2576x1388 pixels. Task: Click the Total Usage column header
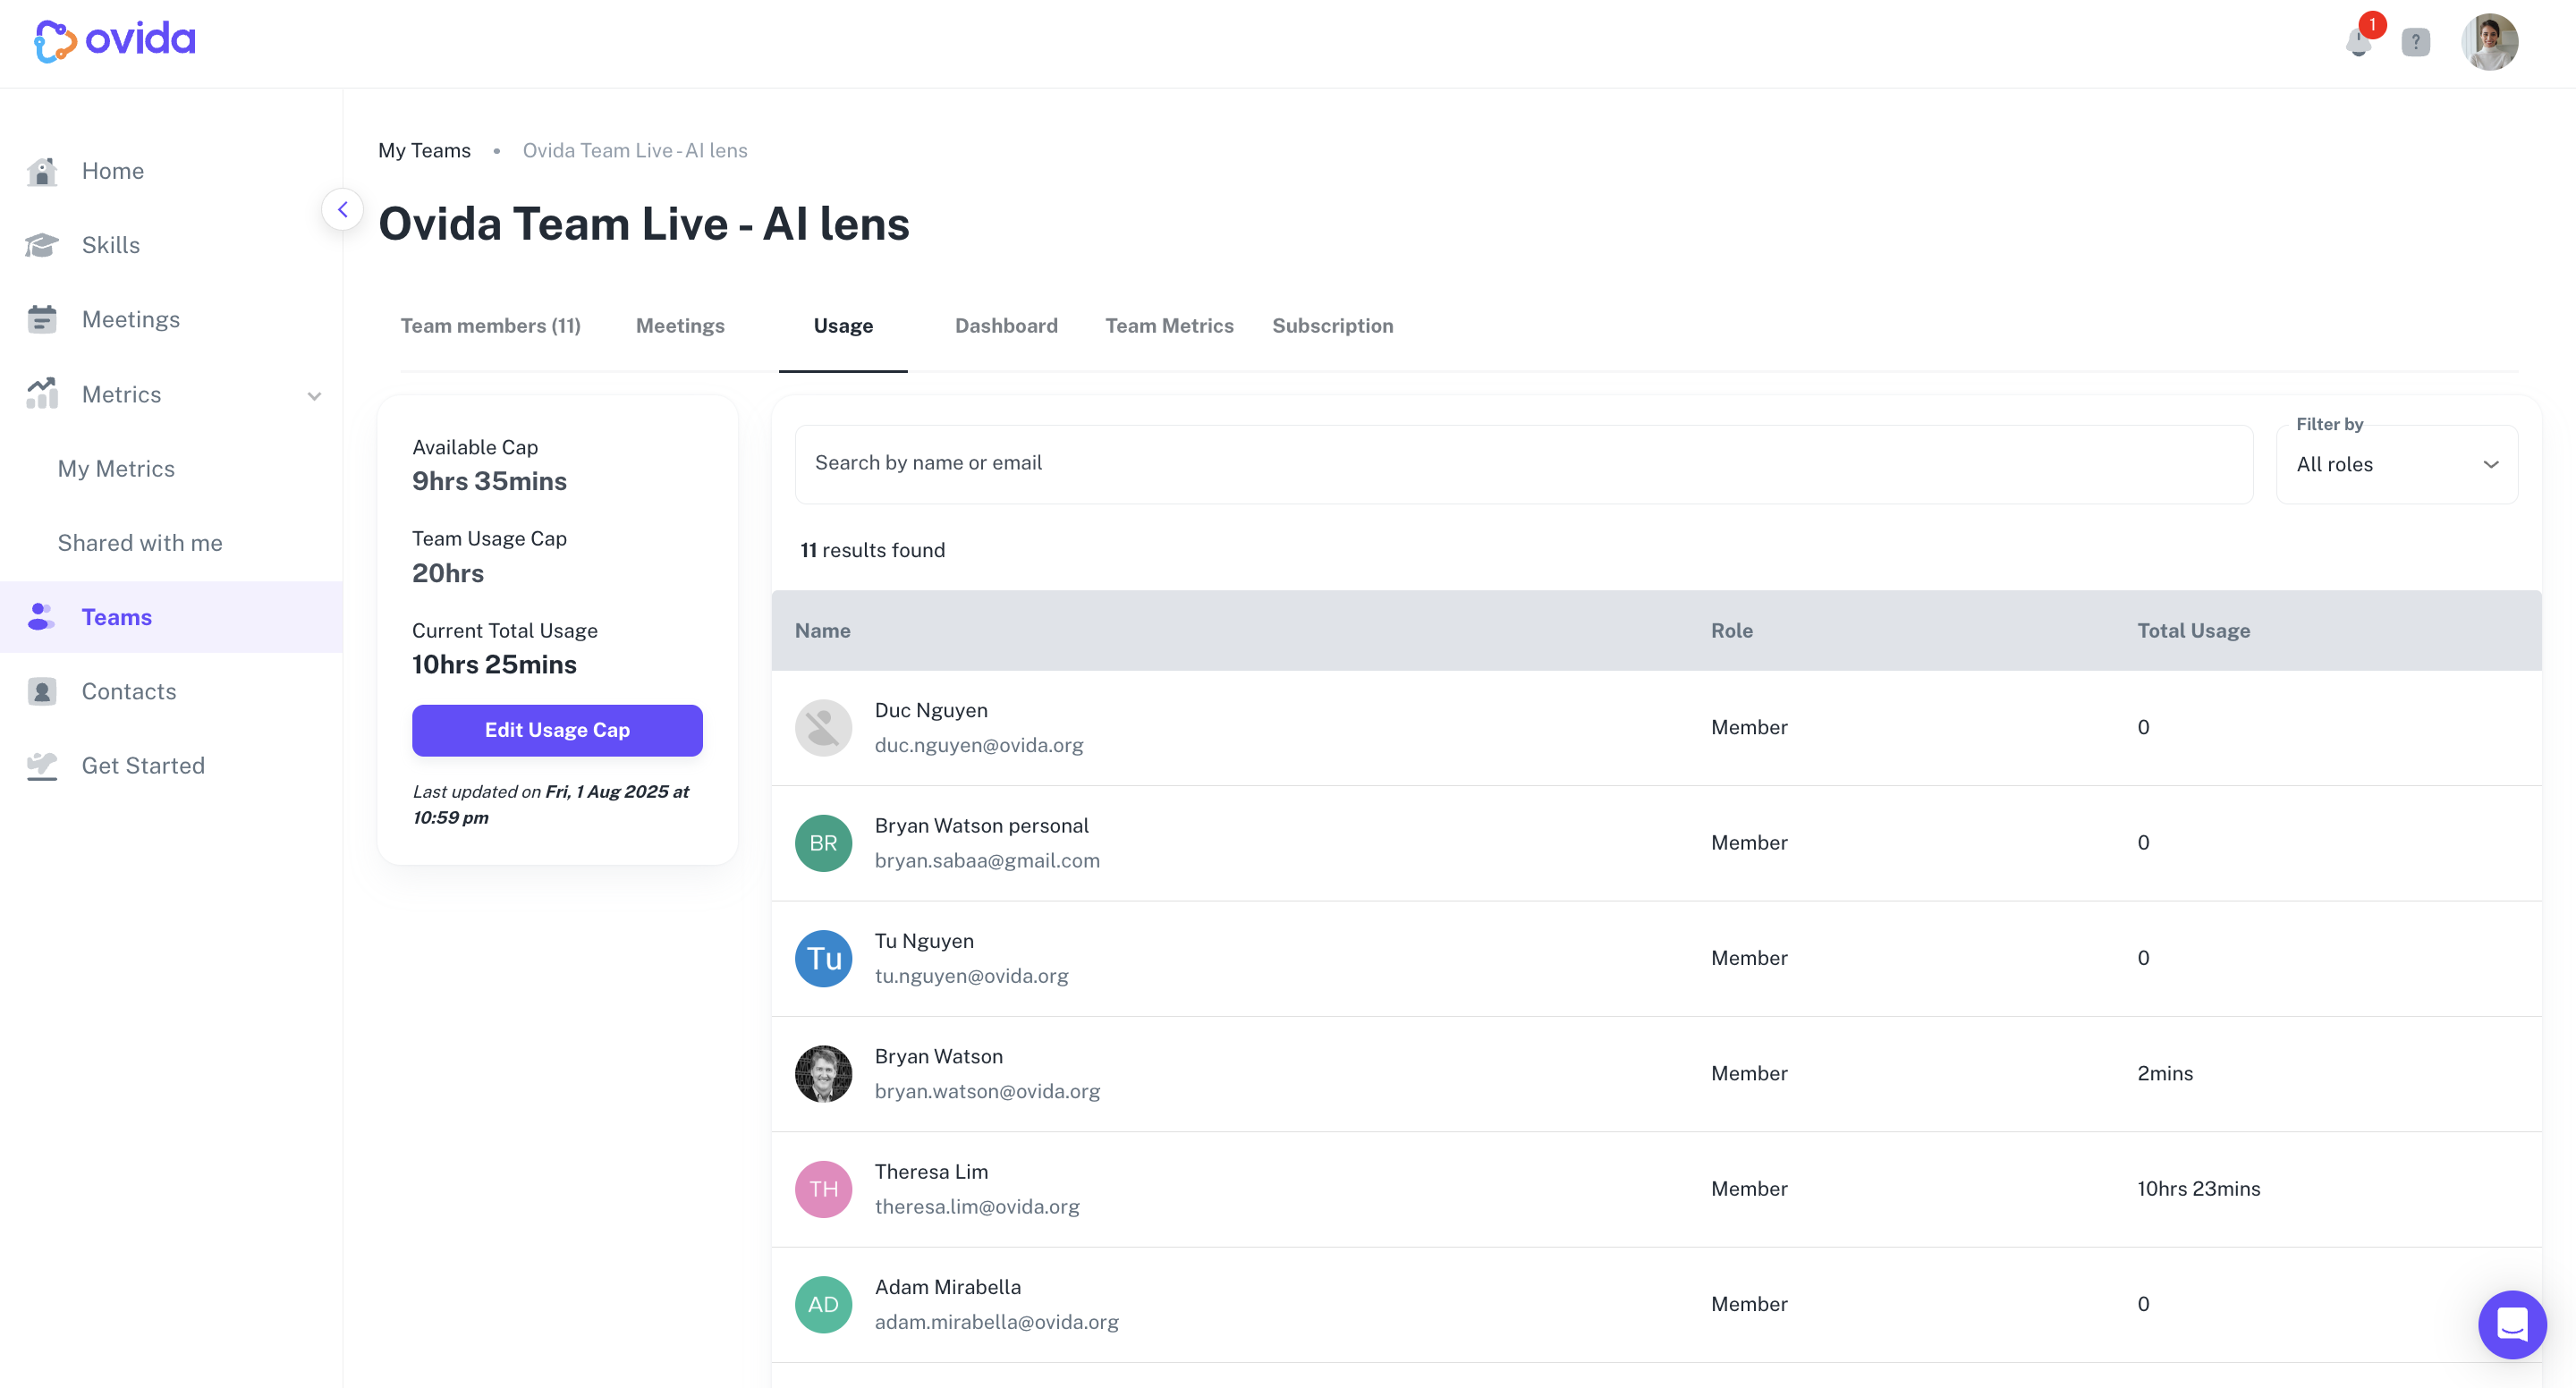[x=2193, y=631]
